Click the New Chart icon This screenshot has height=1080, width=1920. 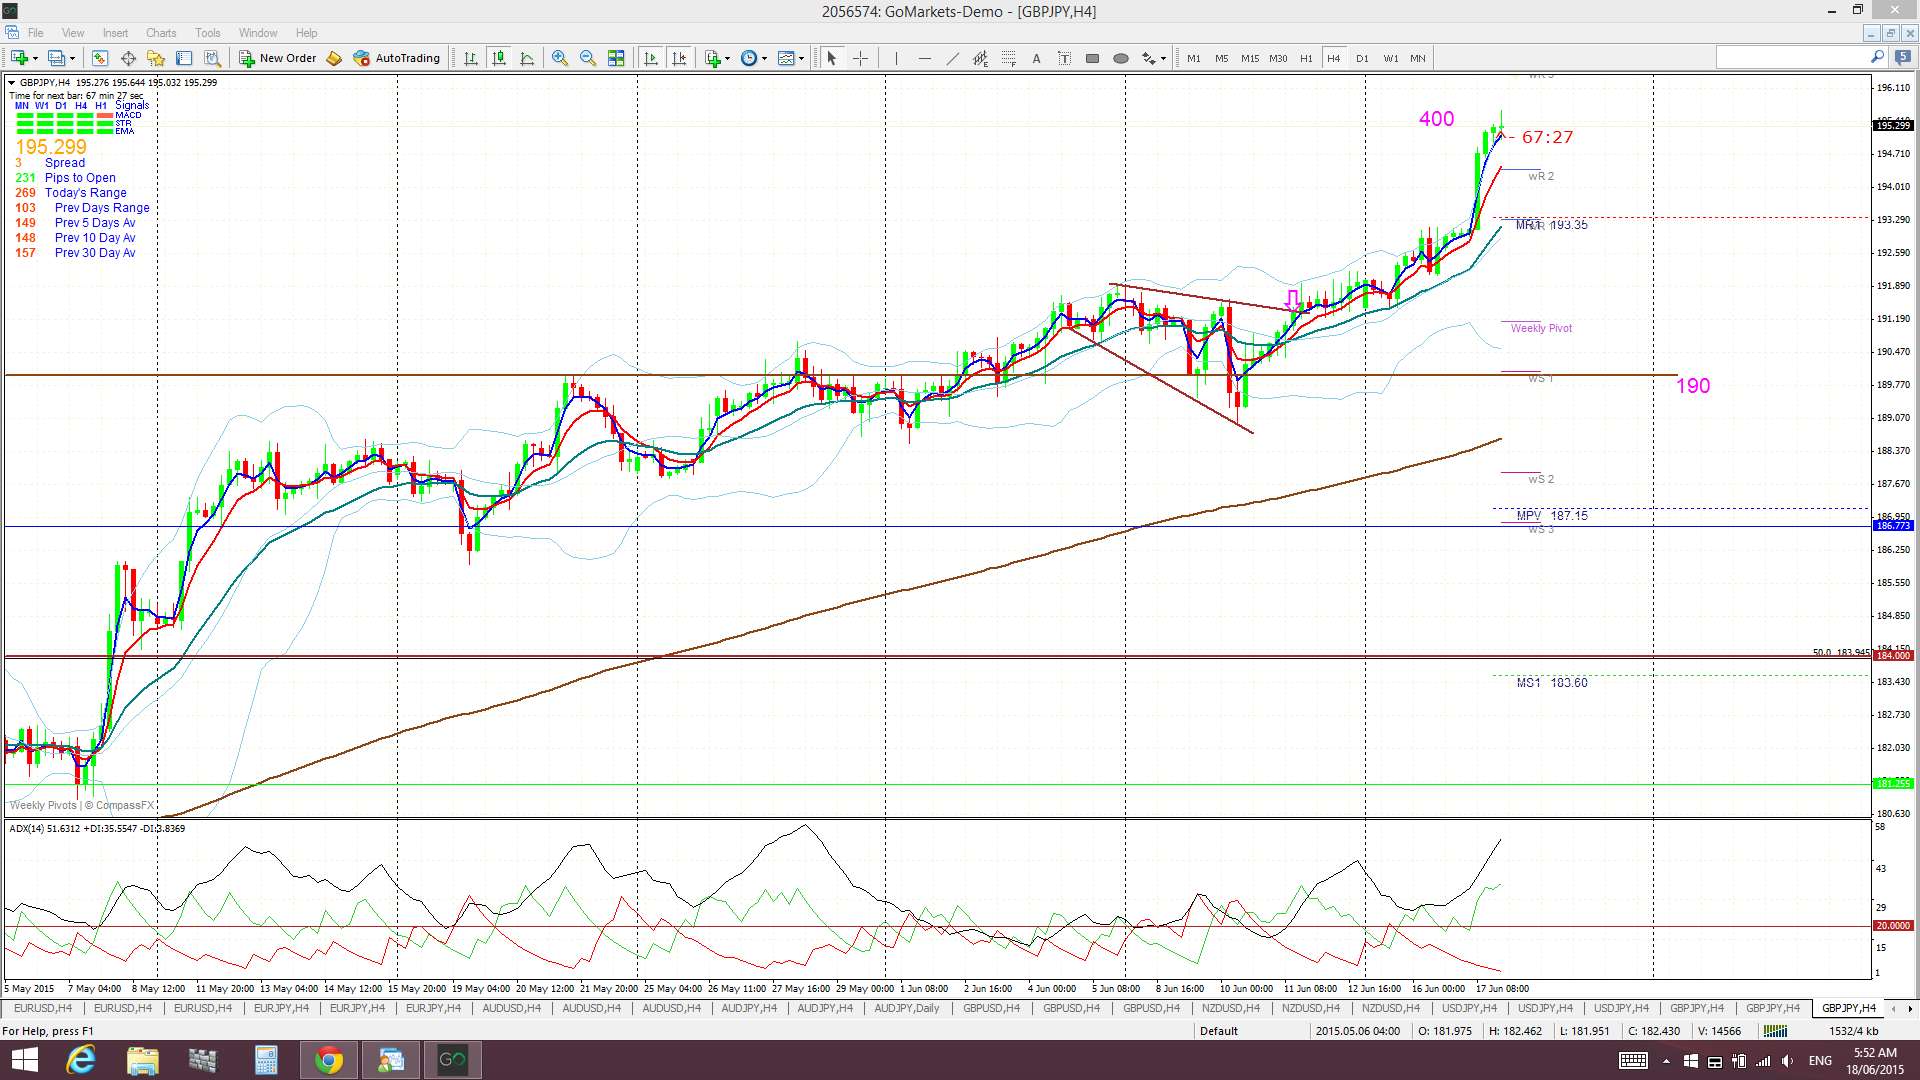coord(22,58)
